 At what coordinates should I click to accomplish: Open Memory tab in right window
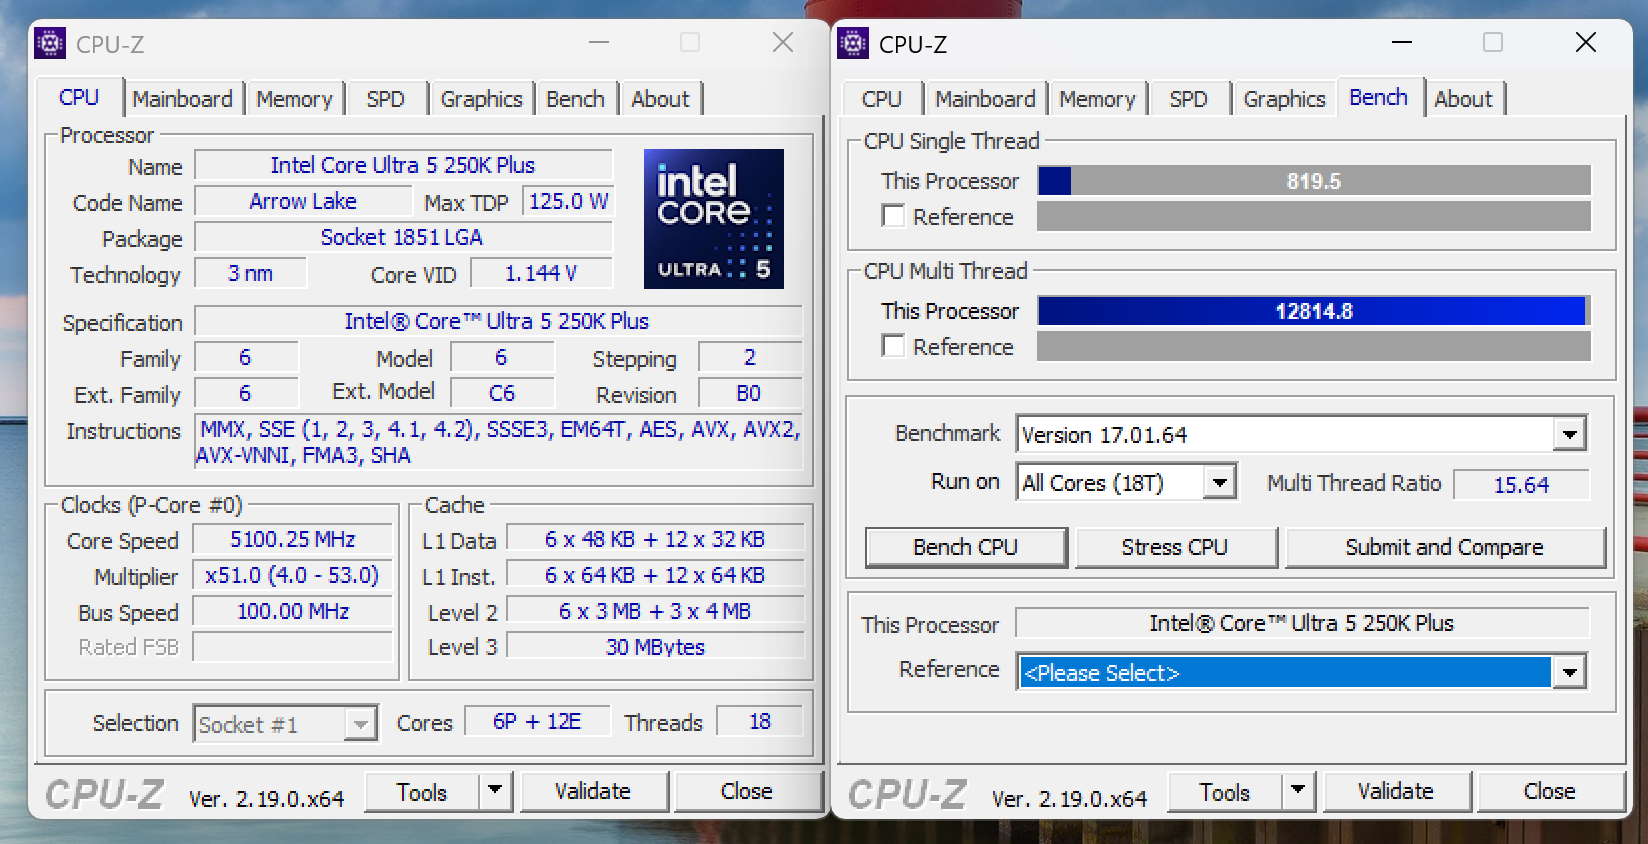point(1097,99)
